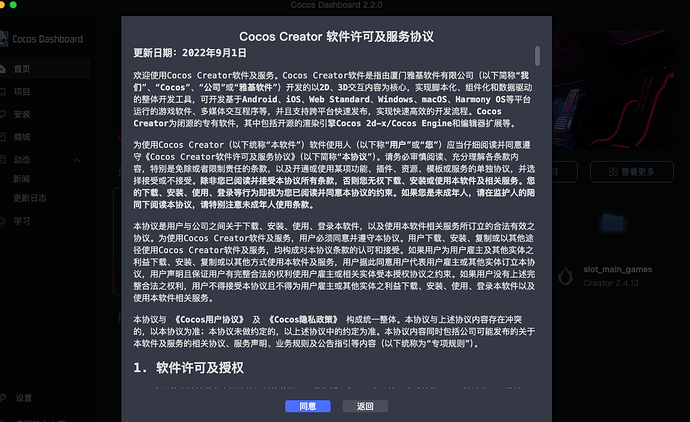Image resolution: width=690 pixels, height=422 pixels.
Task: Open the 《Cocos隐私政策》 link
Action: (x=304, y=319)
